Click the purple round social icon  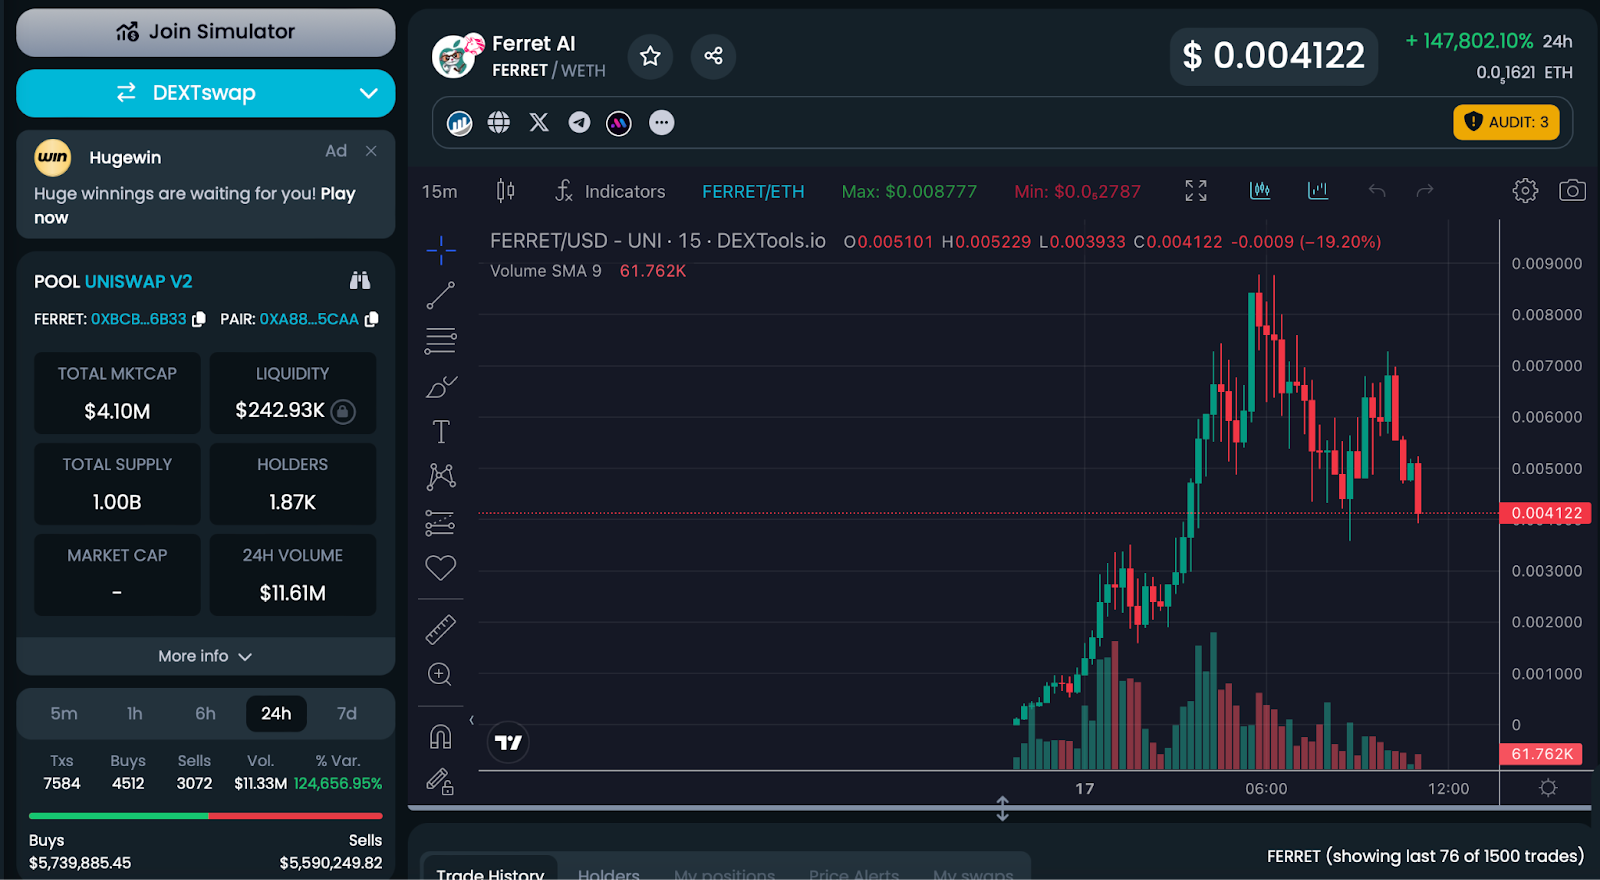pos(619,123)
